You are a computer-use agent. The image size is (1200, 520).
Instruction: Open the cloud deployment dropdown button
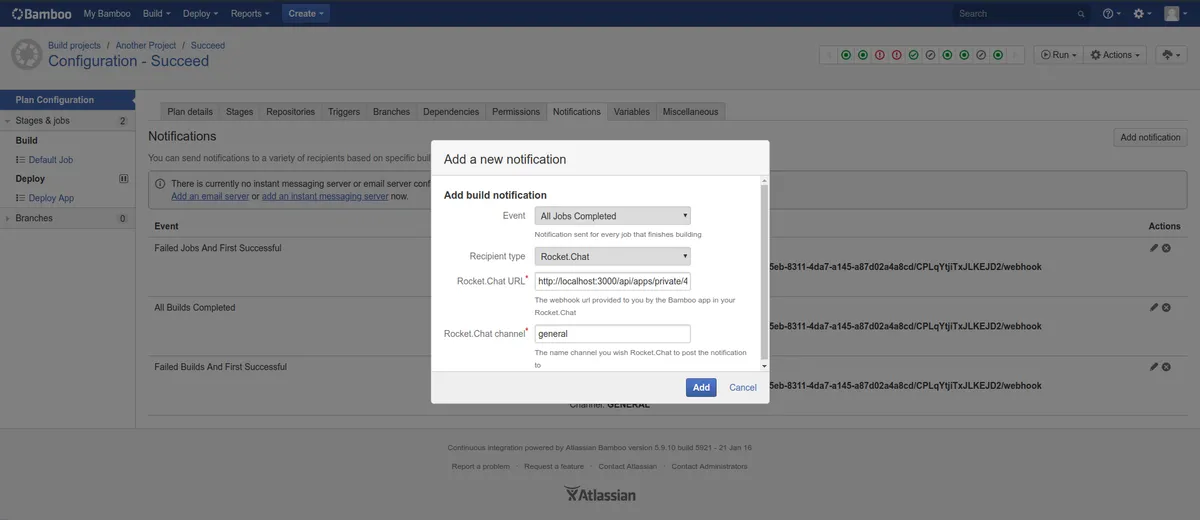tap(1172, 55)
